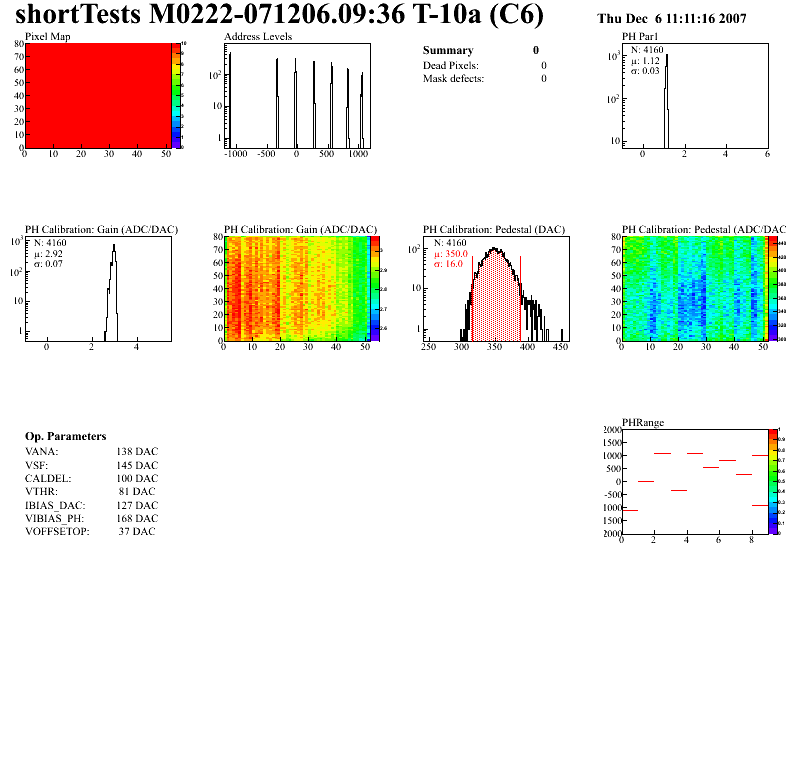The height and width of the screenshot is (772, 796).
Task: Click the VOFFSETOP 37 DAC parameter
Action: coord(90,531)
